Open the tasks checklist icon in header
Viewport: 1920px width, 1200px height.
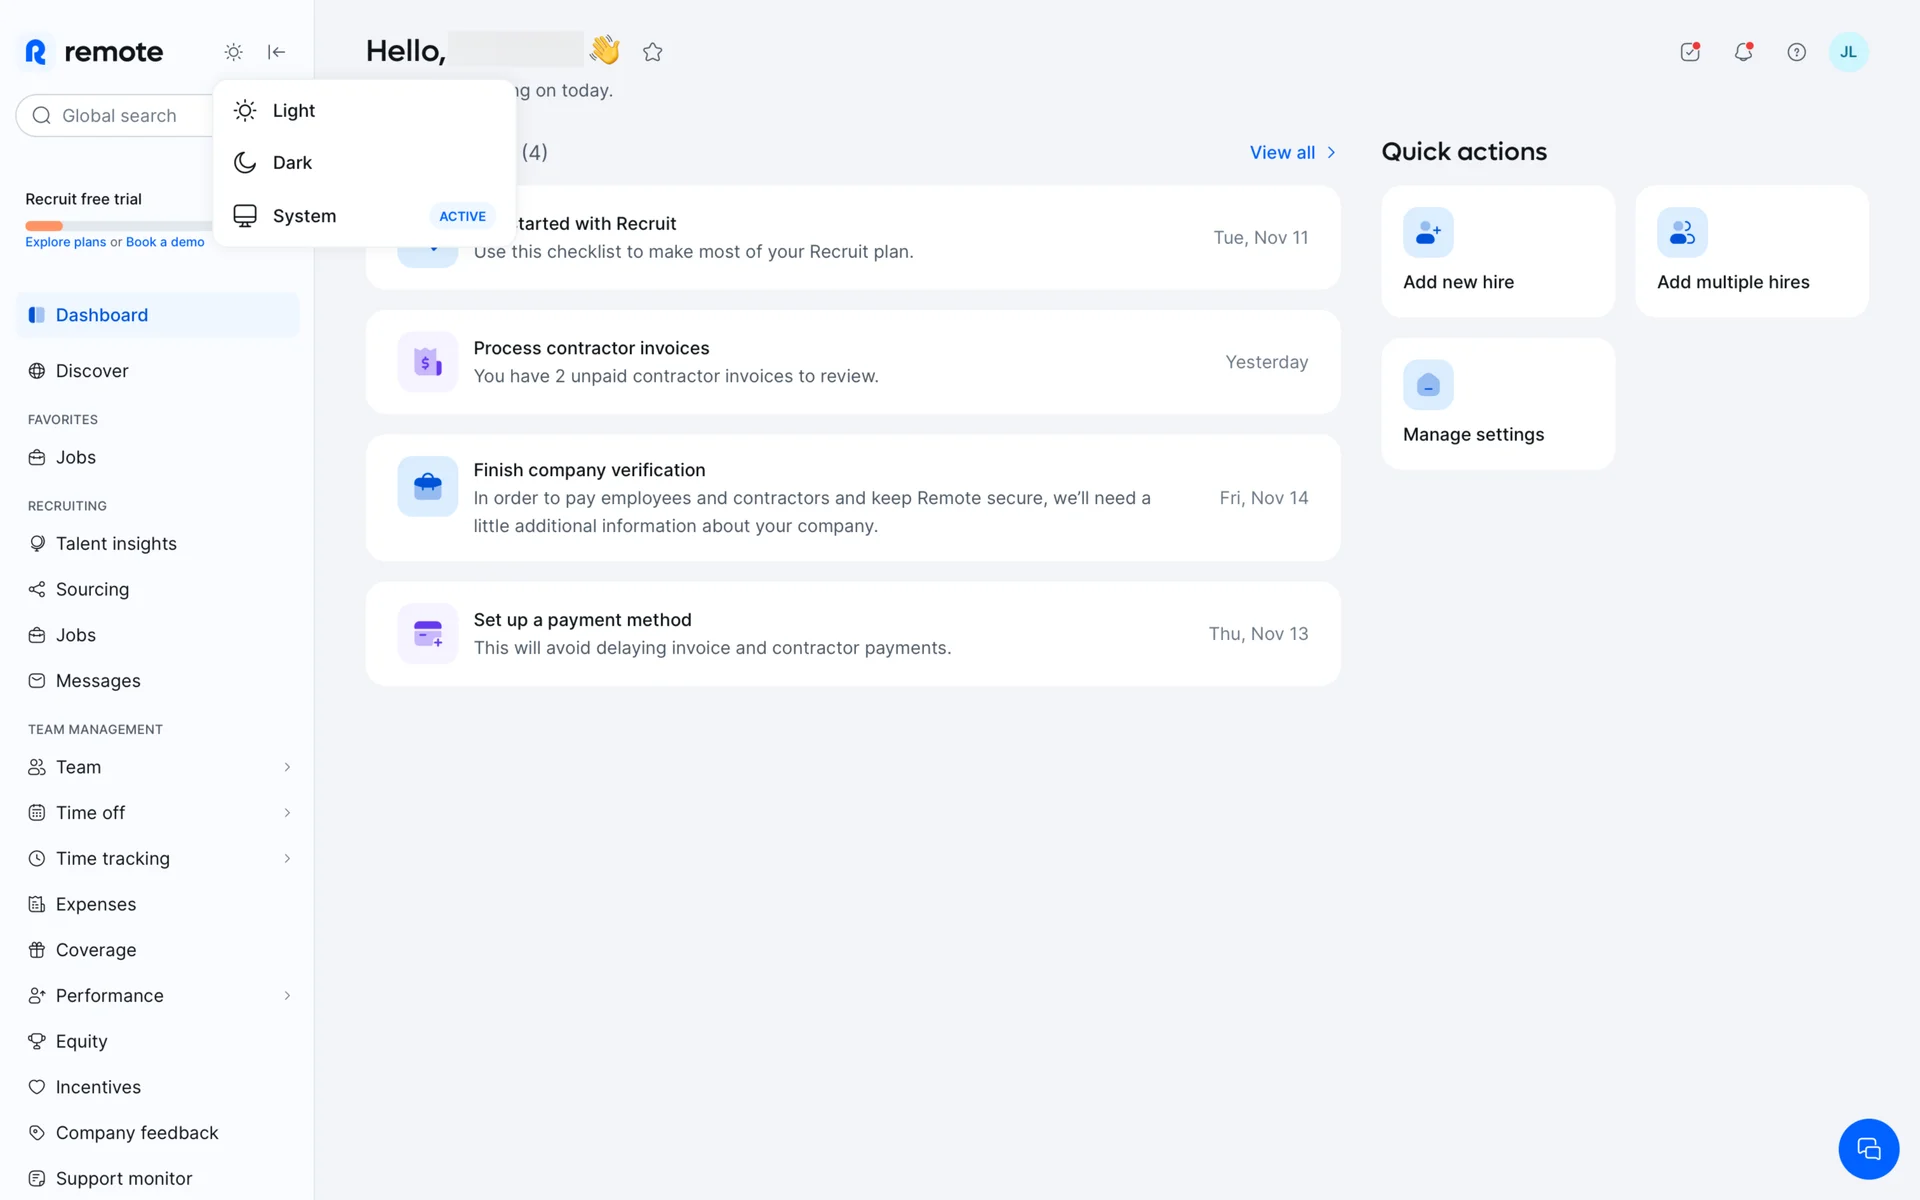1690,52
